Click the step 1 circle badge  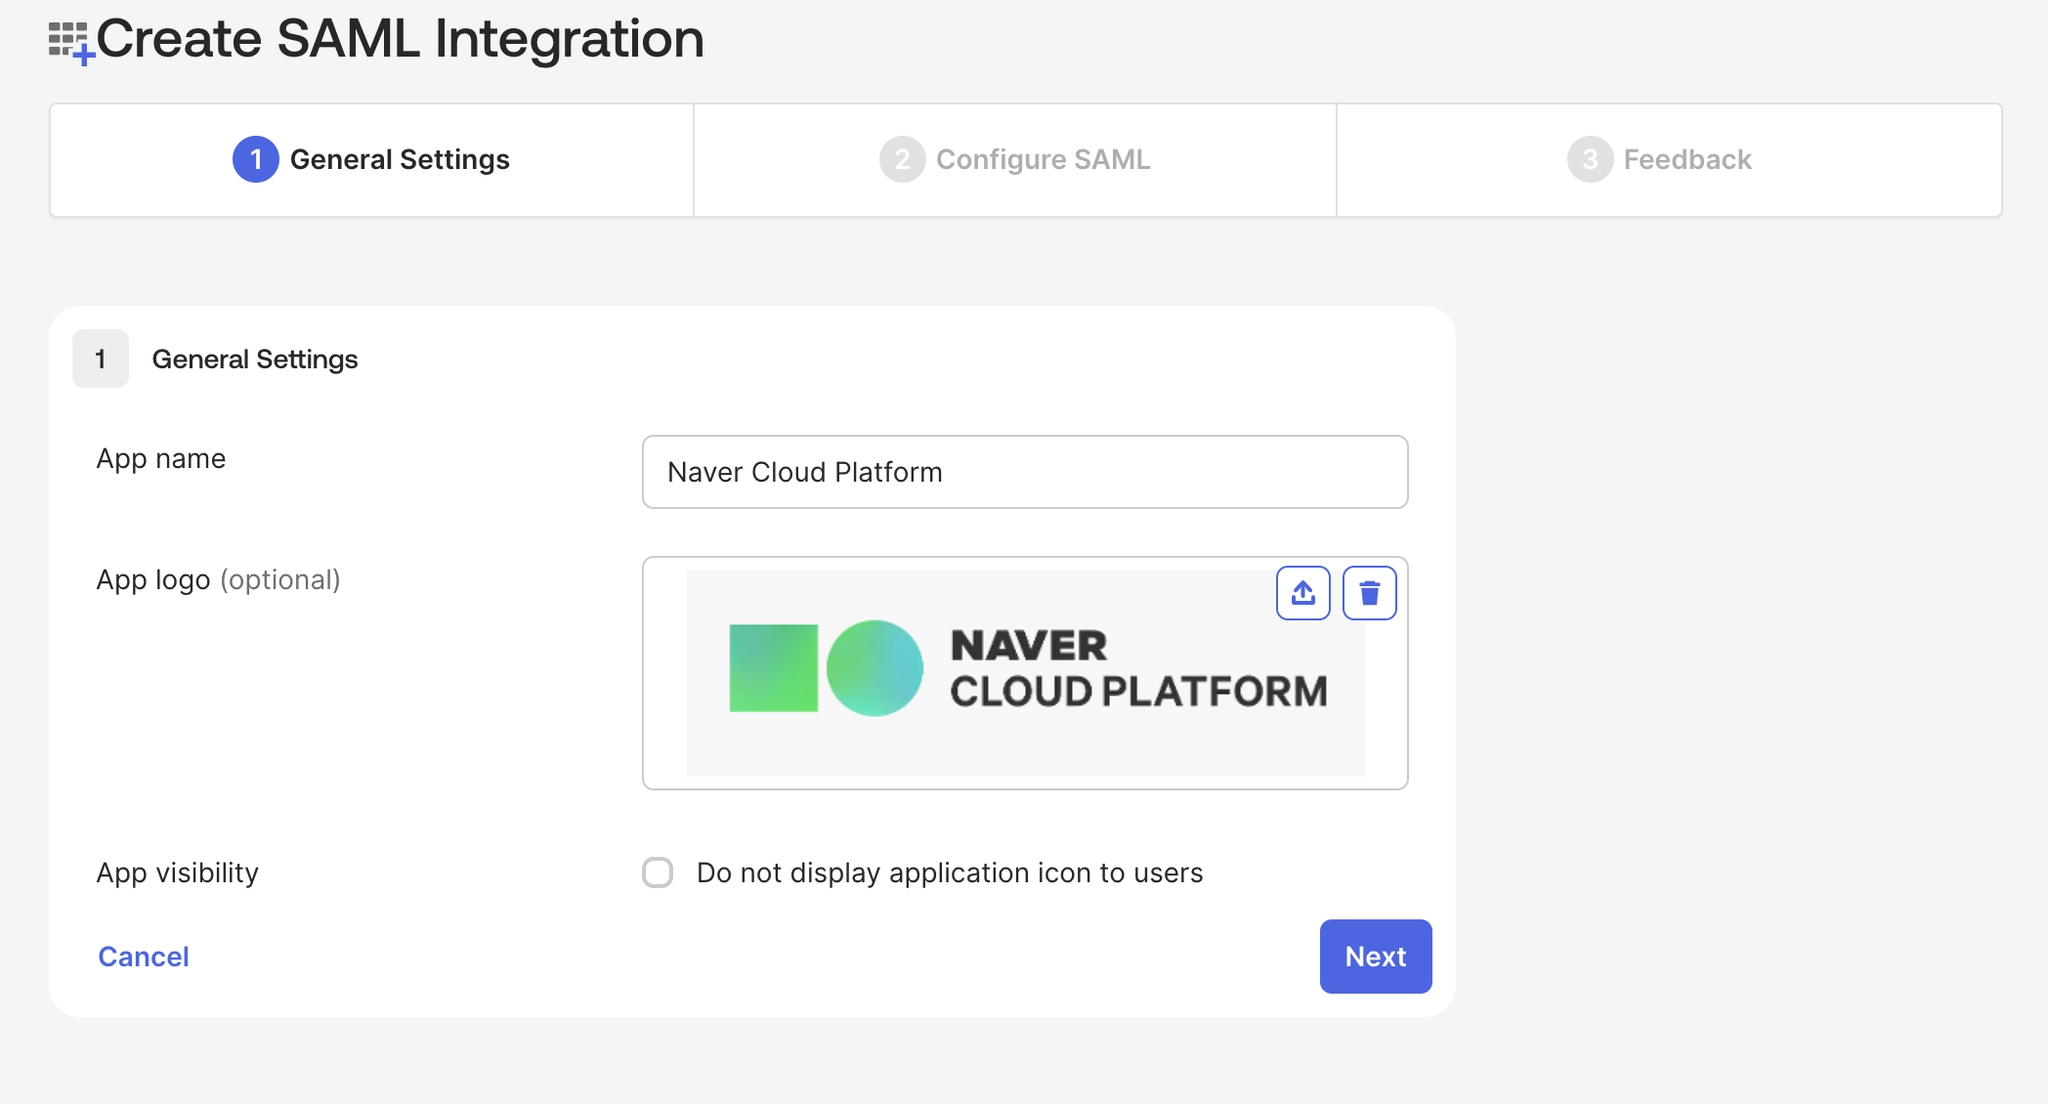255,160
